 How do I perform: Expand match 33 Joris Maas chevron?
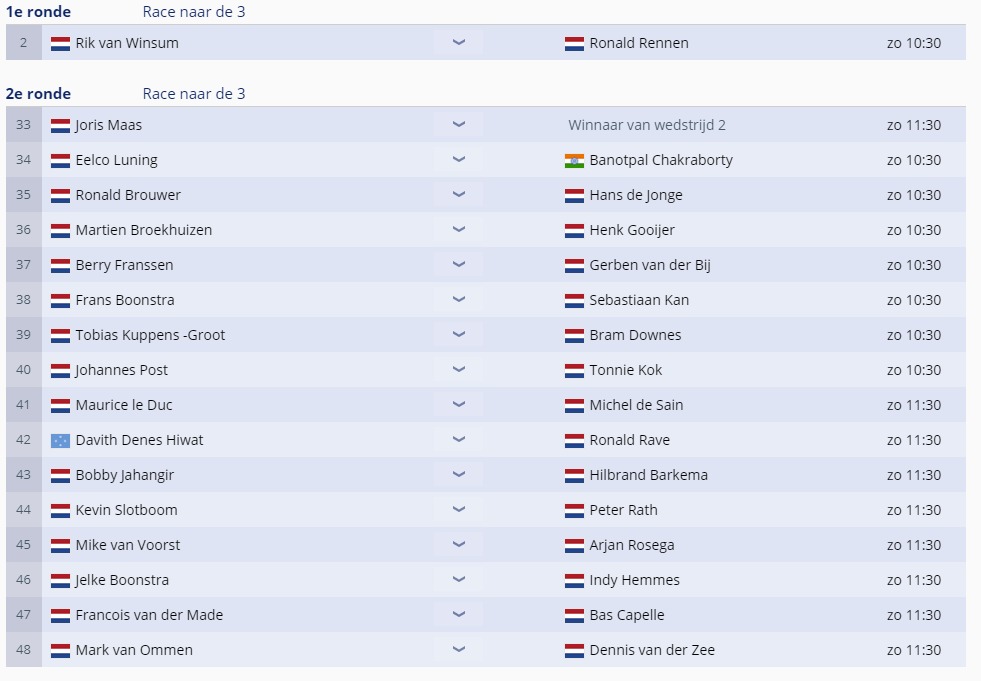(459, 125)
